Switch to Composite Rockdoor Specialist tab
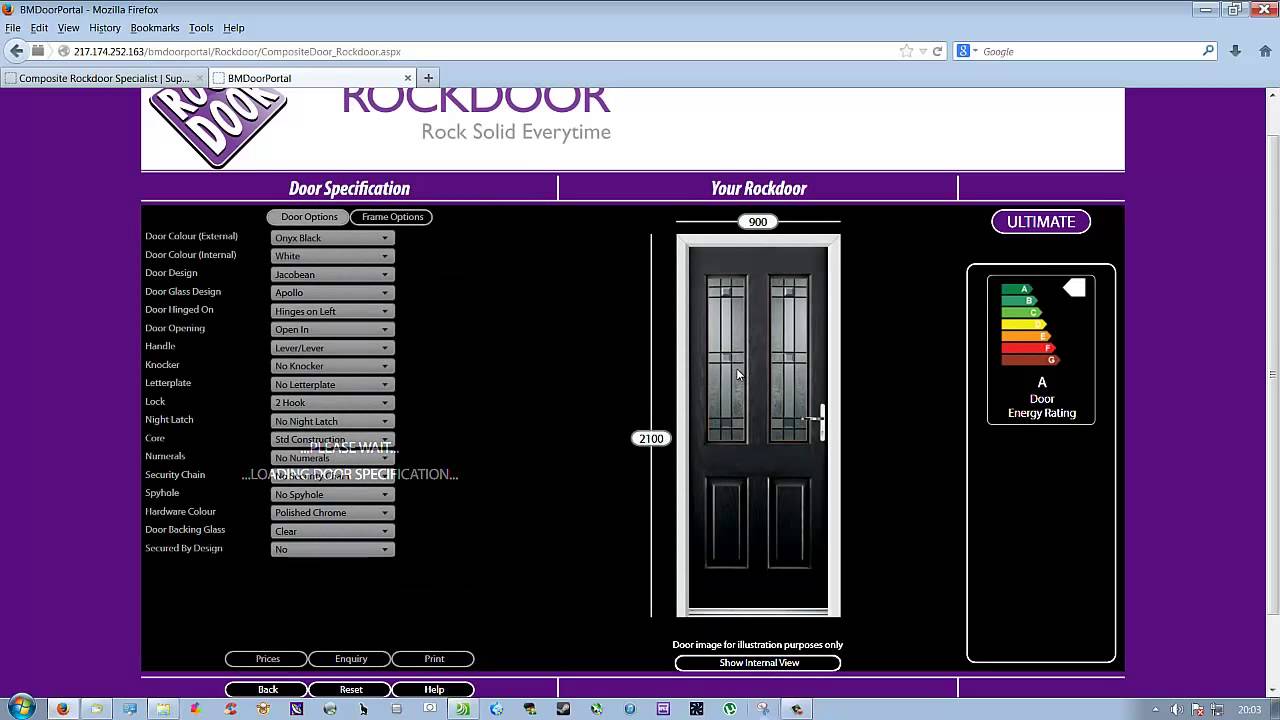 [105, 78]
